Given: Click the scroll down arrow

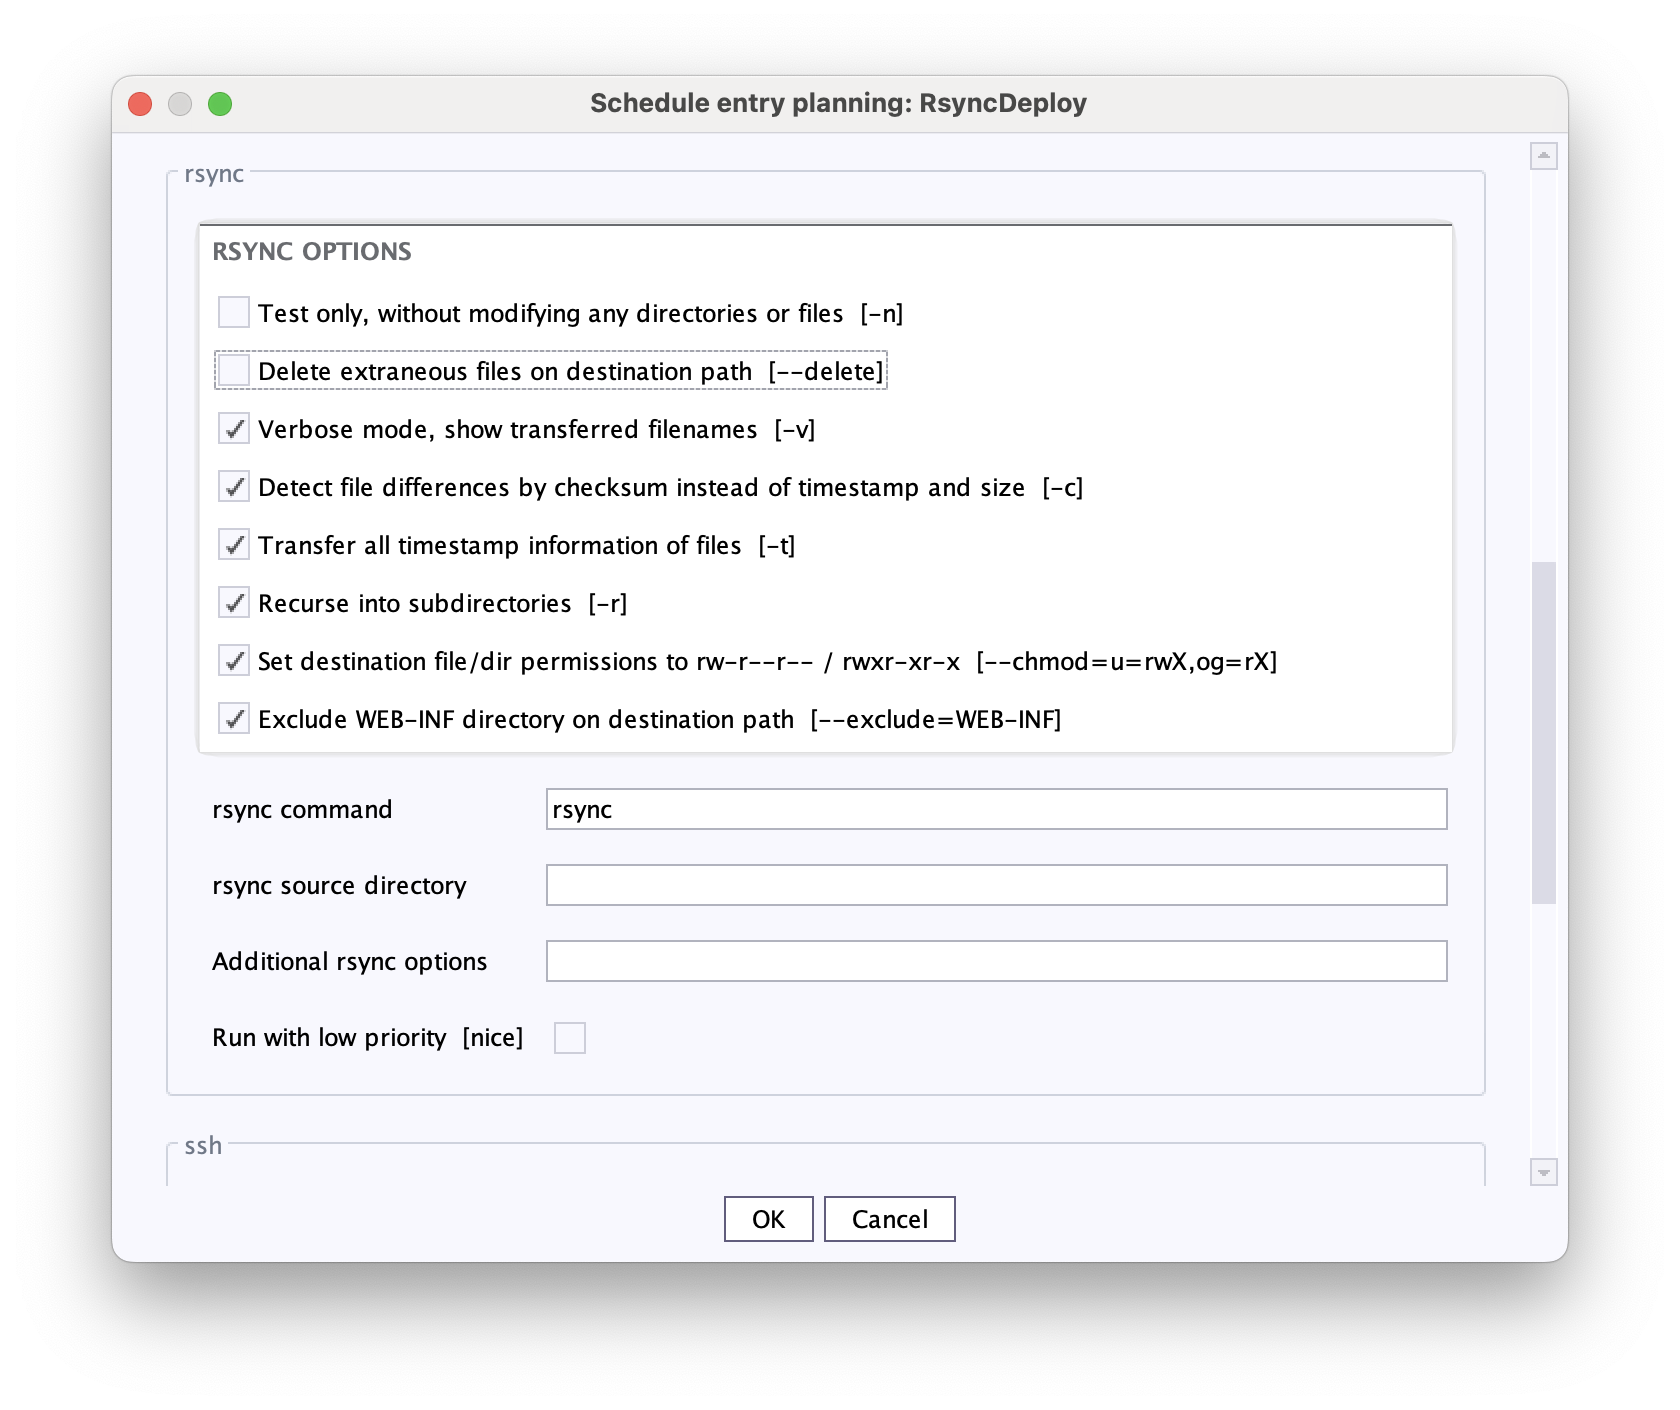Looking at the screenshot, I should click(x=1544, y=1172).
